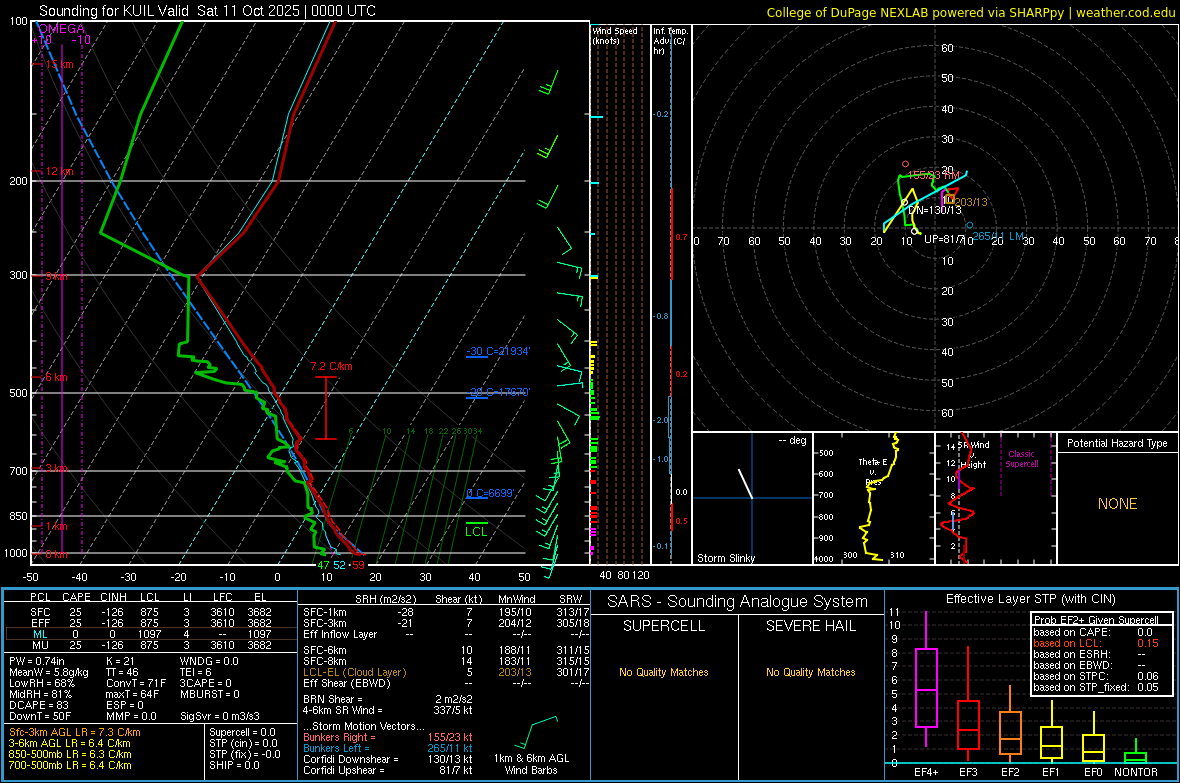Select the NONE hazard type text

point(1117,504)
